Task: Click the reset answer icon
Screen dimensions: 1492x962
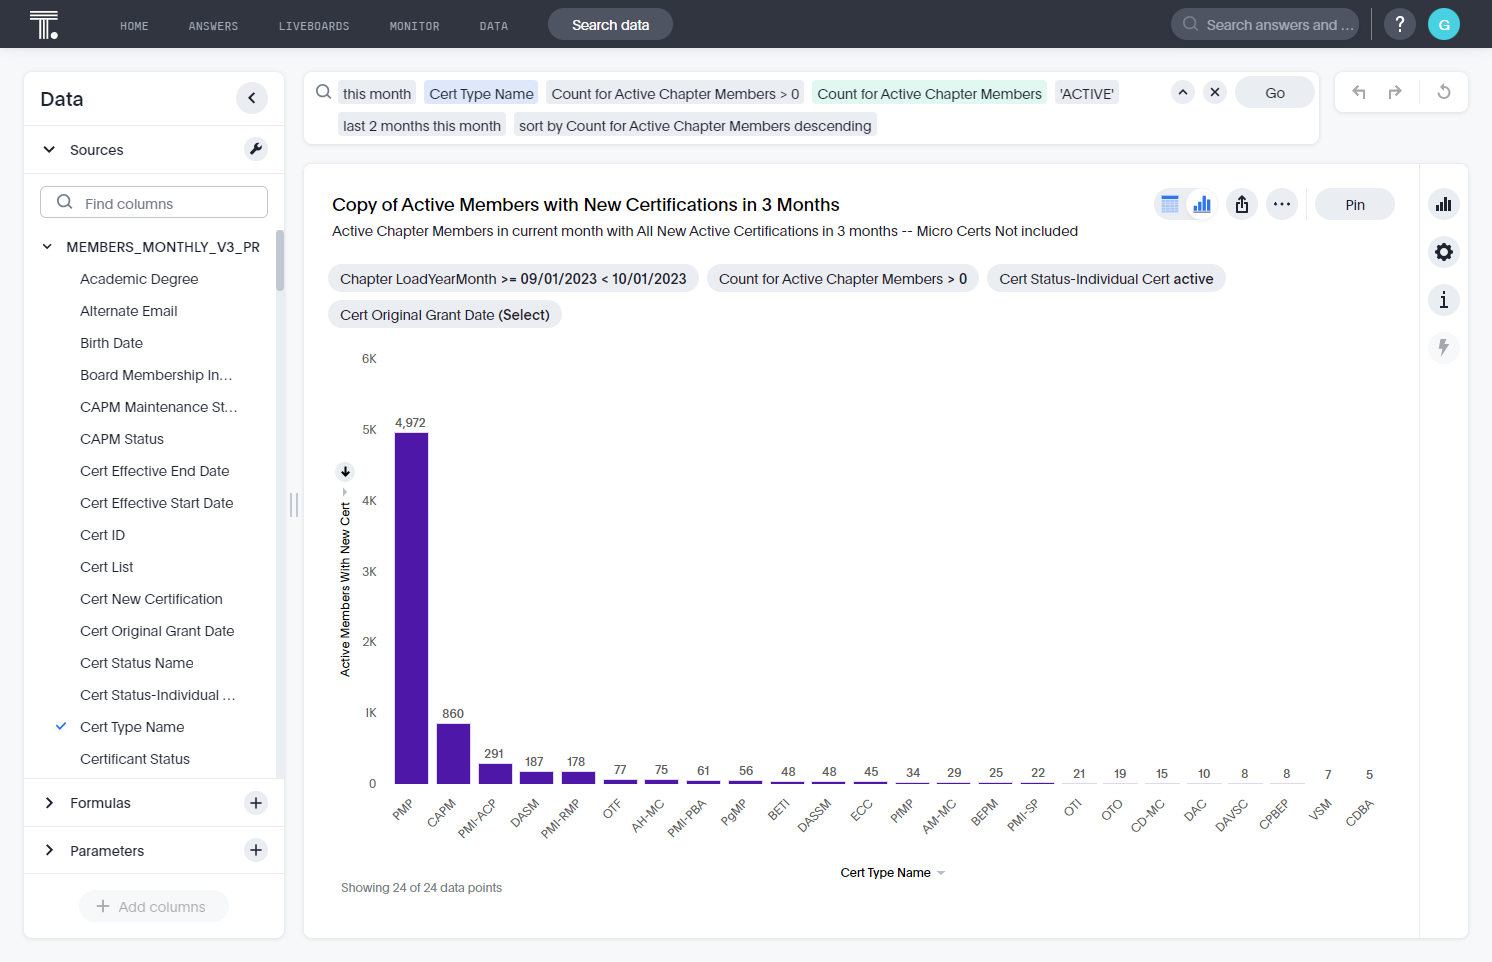Action: (x=1444, y=92)
